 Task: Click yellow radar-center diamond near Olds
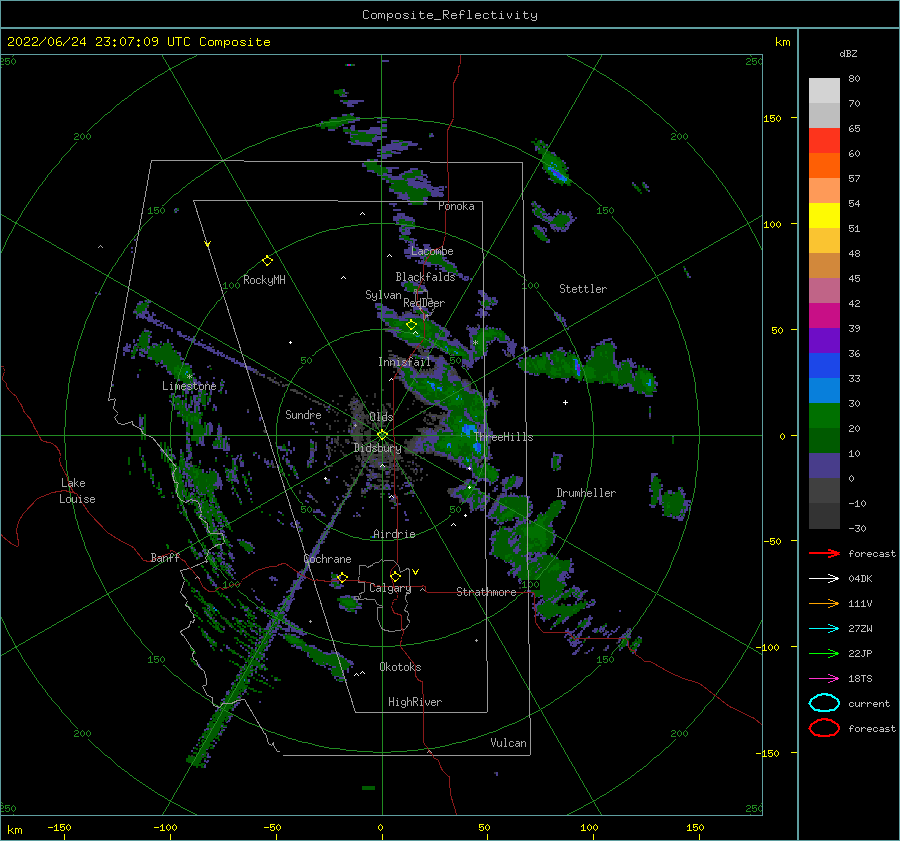(x=382, y=435)
